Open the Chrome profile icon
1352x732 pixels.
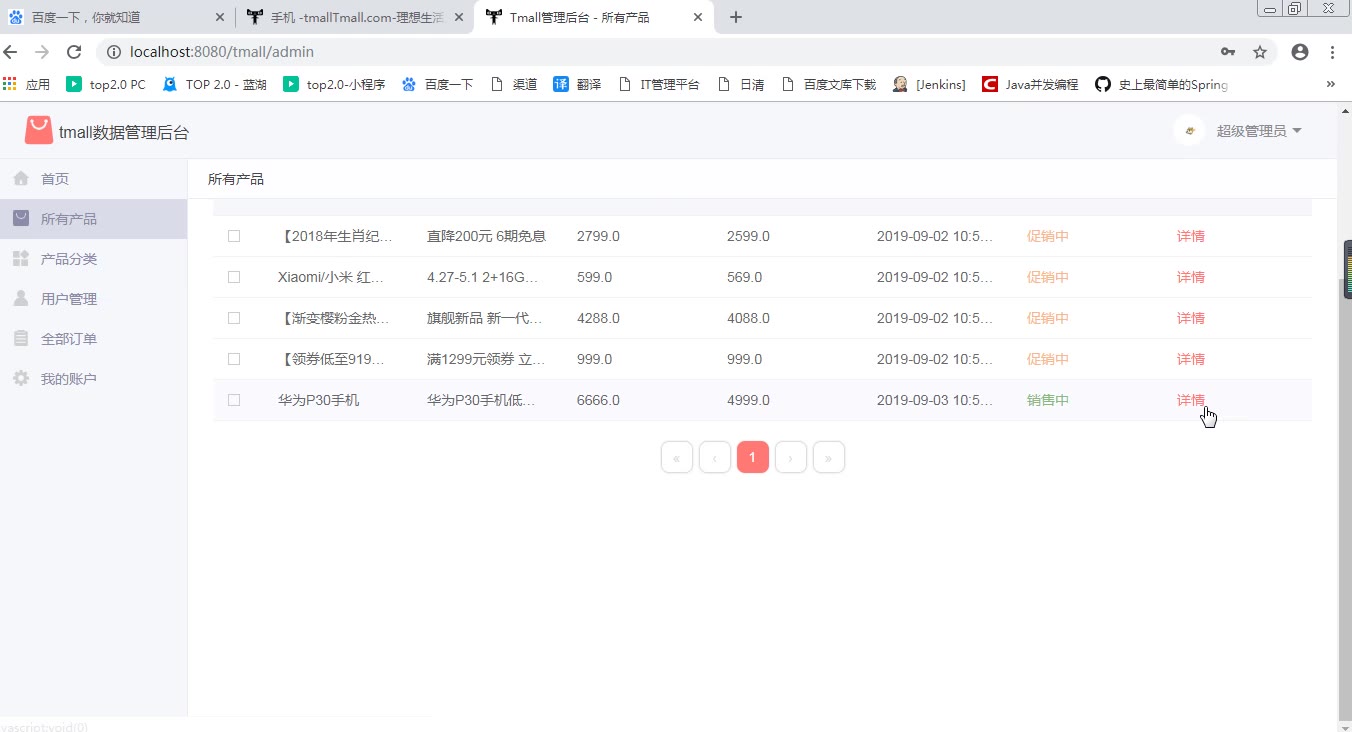[1300, 52]
